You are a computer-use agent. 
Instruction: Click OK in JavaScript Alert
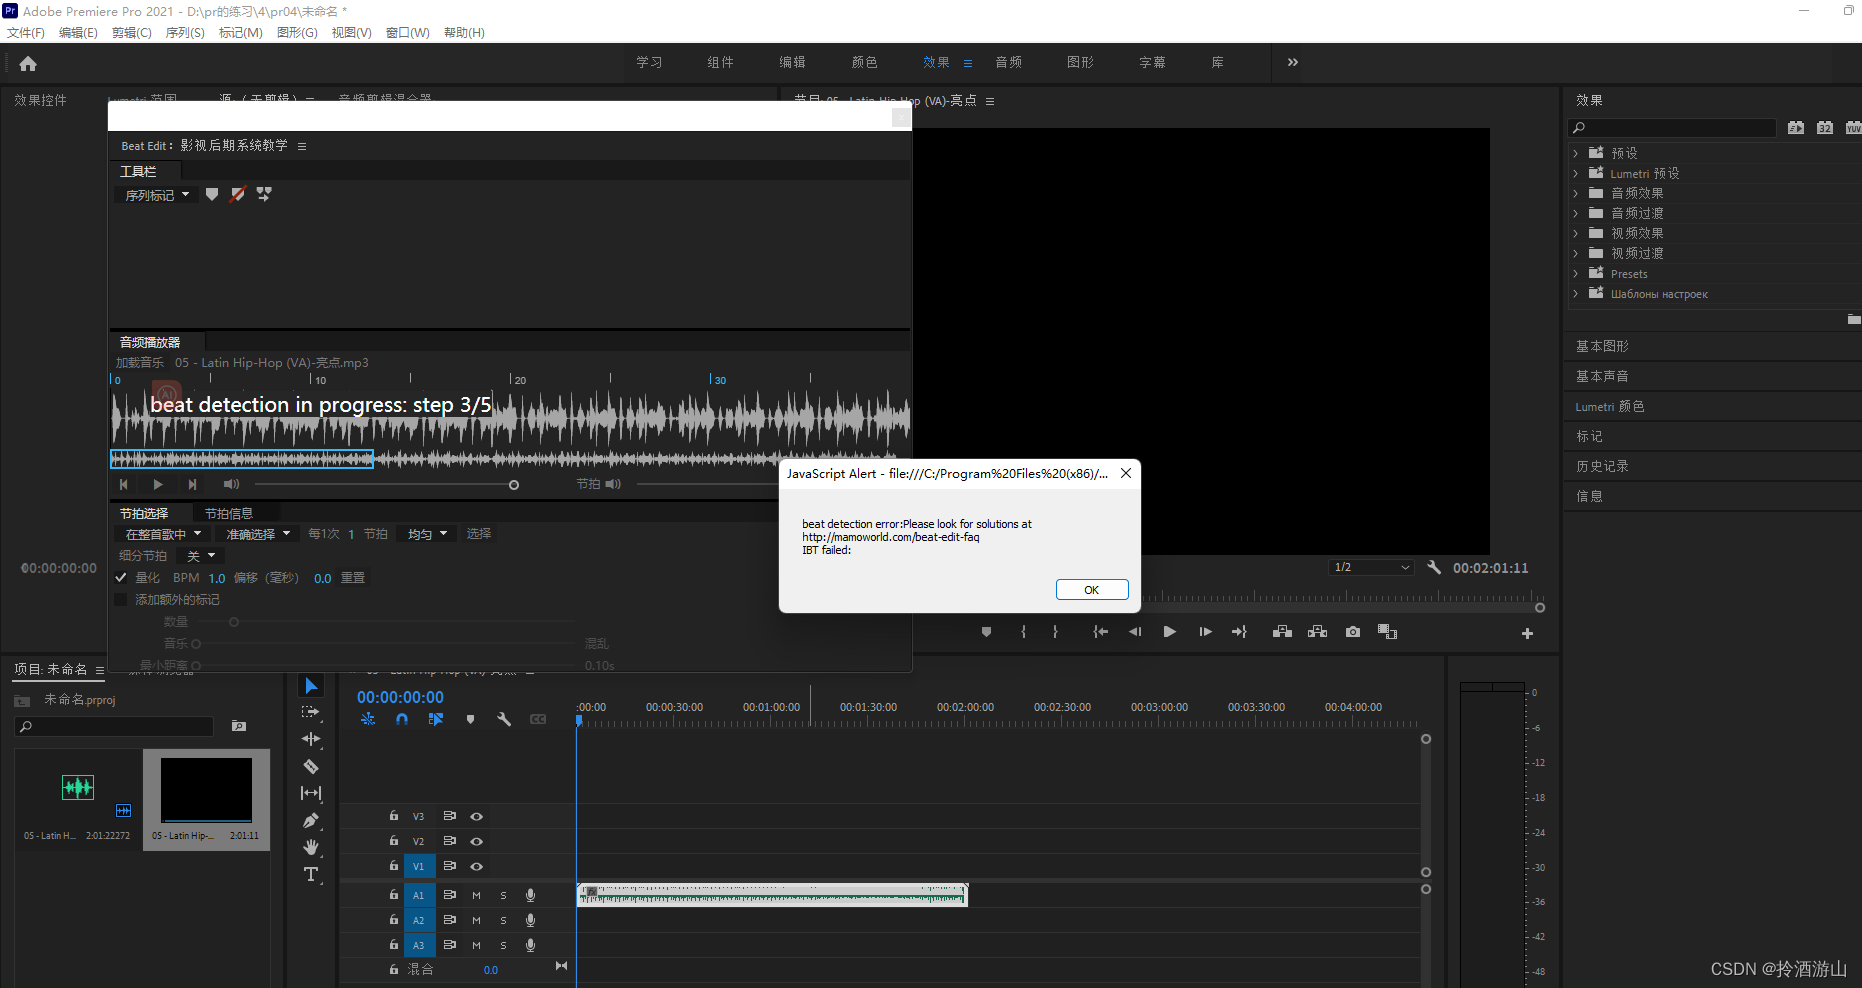click(x=1092, y=590)
